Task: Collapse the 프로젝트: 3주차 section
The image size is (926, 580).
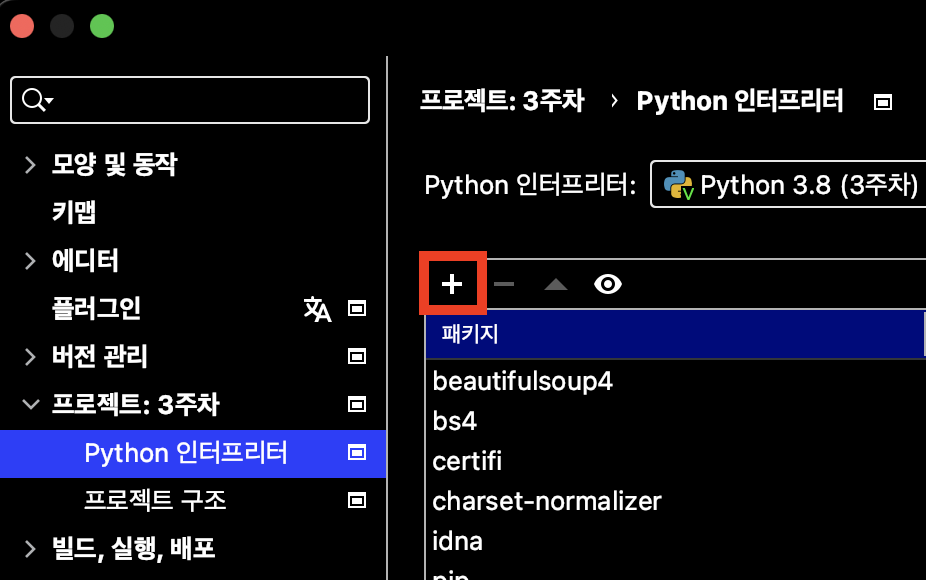Action: tap(30, 405)
